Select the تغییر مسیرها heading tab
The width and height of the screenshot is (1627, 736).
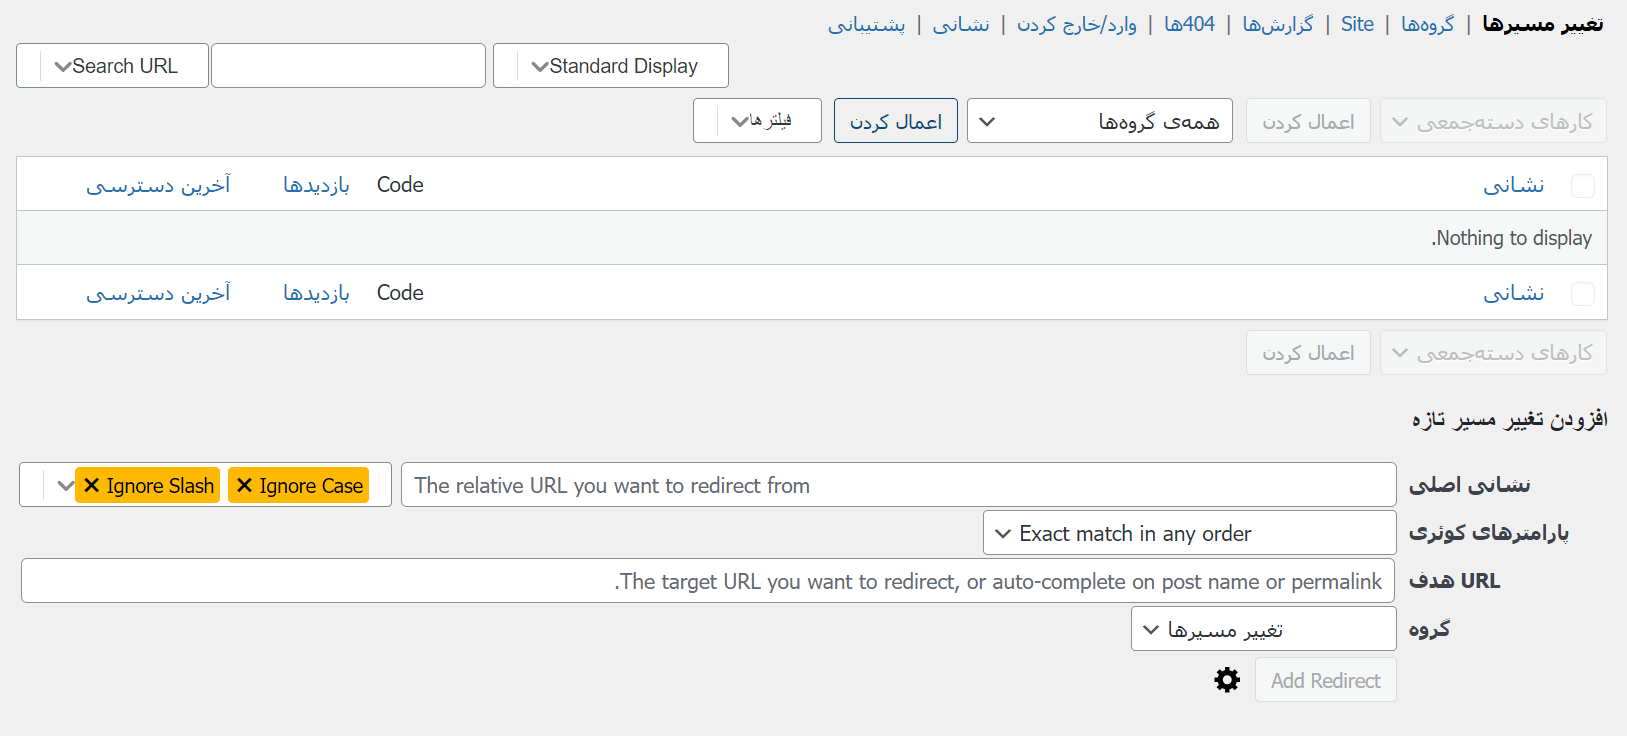[x=1542, y=24]
